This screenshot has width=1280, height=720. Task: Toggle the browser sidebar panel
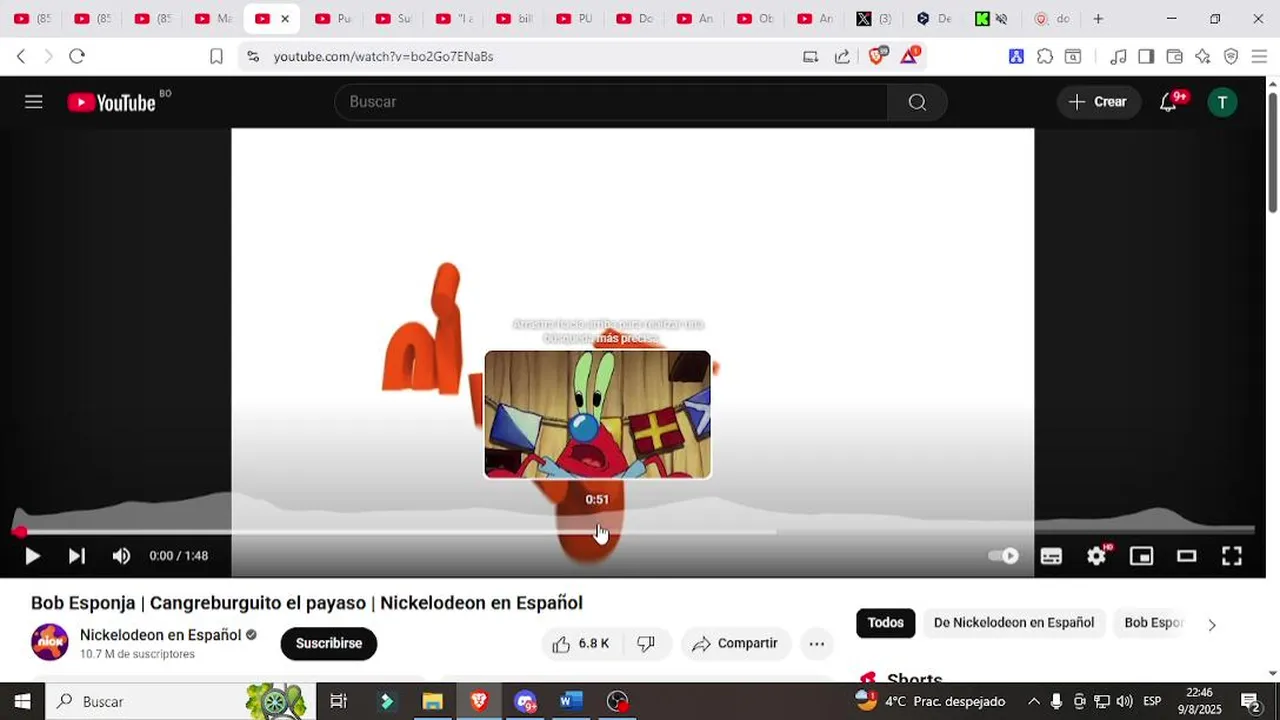[1146, 57]
